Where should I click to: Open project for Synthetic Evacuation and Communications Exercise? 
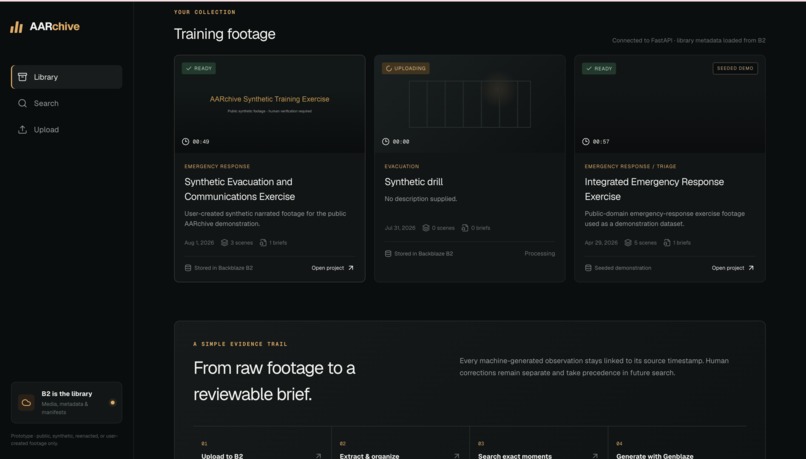[333, 268]
